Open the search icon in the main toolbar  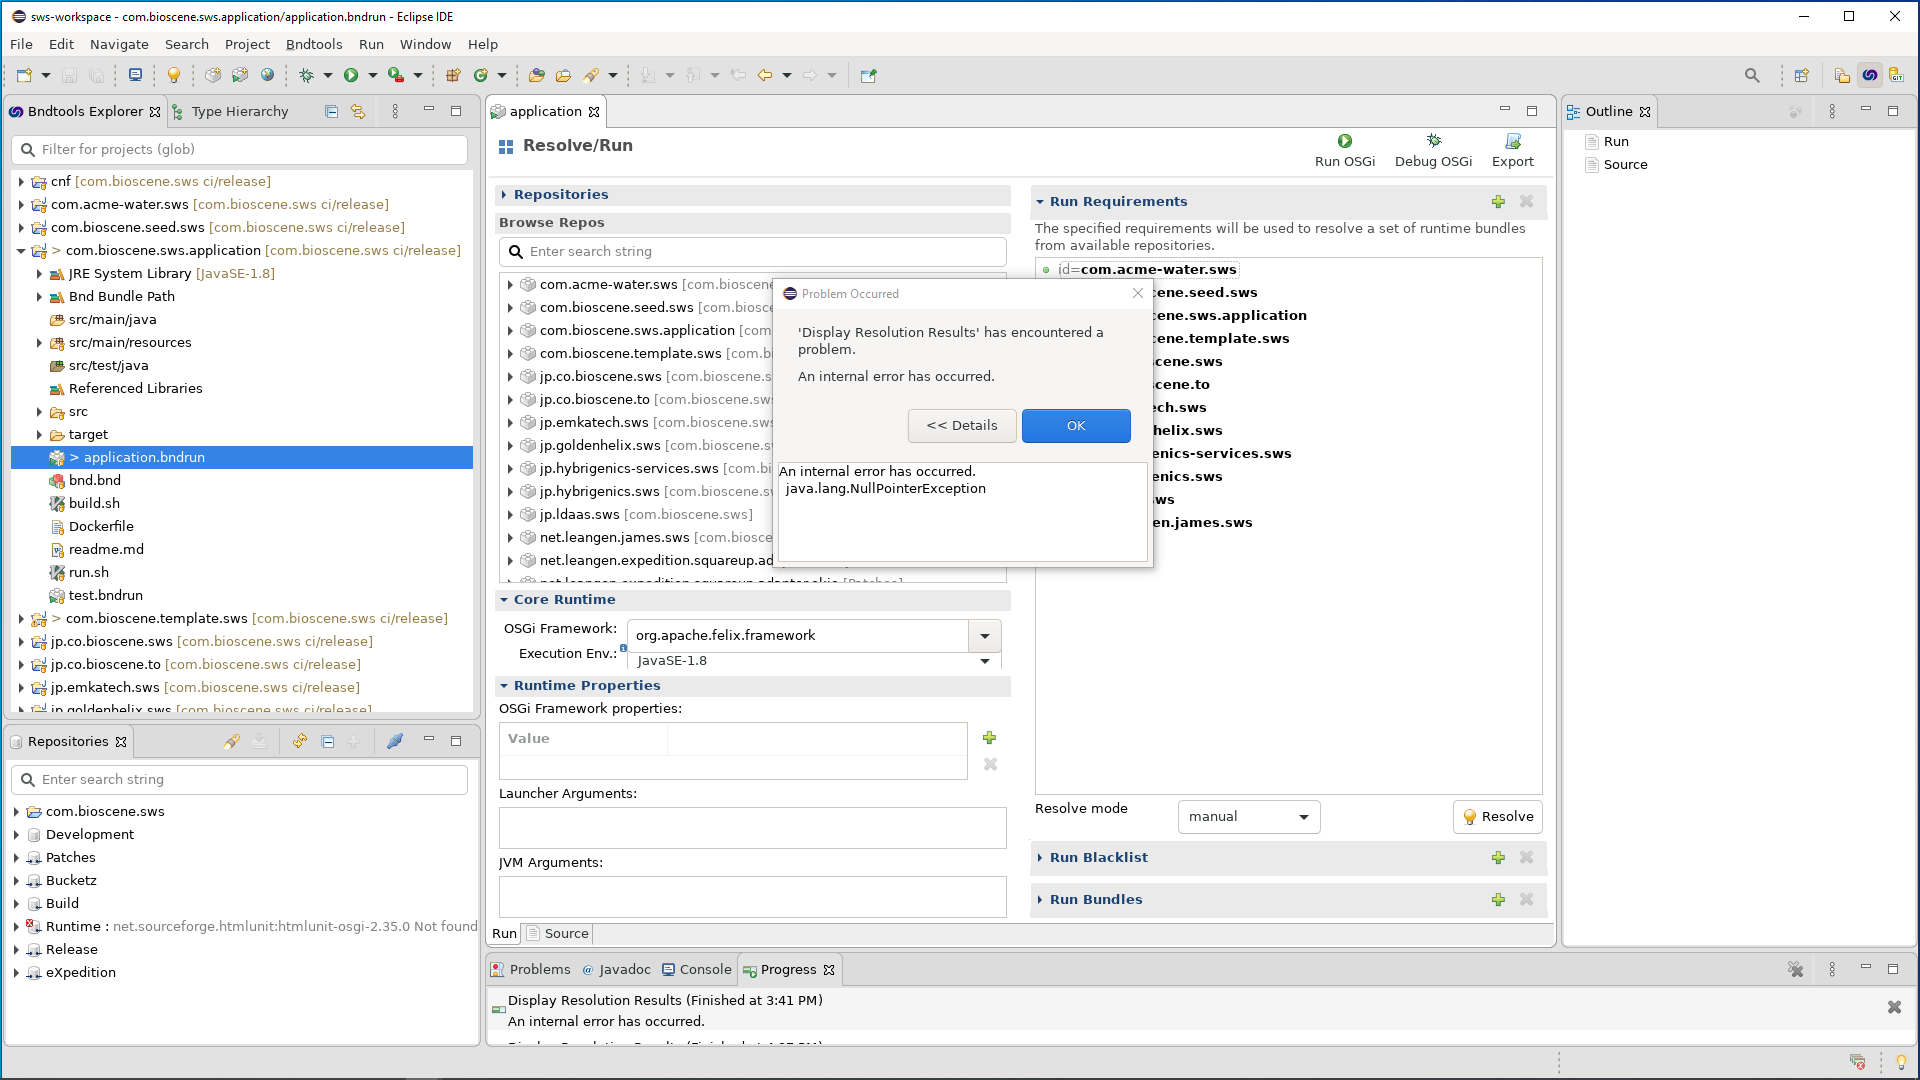click(x=1753, y=75)
